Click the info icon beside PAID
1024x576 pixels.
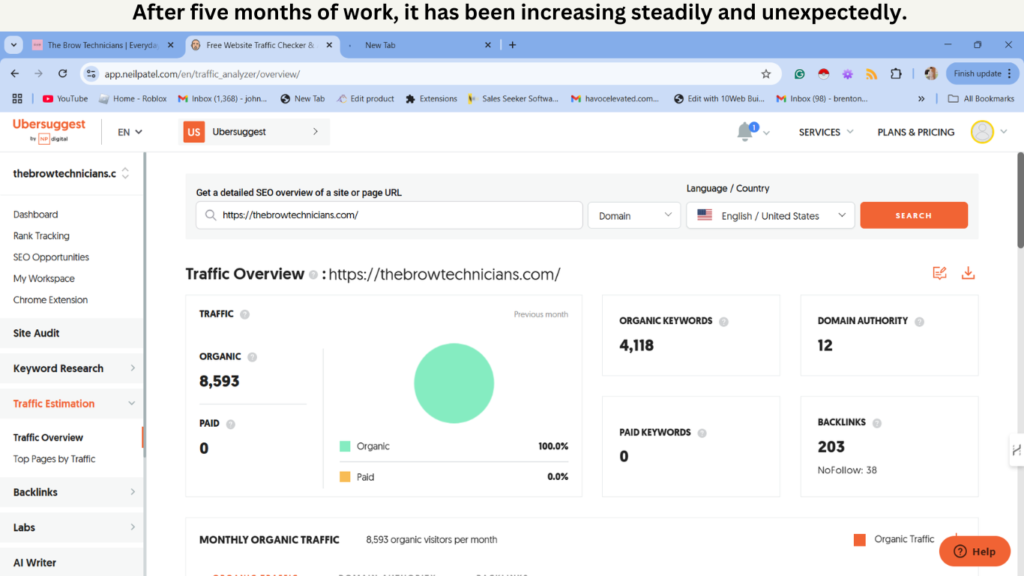tap(231, 424)
